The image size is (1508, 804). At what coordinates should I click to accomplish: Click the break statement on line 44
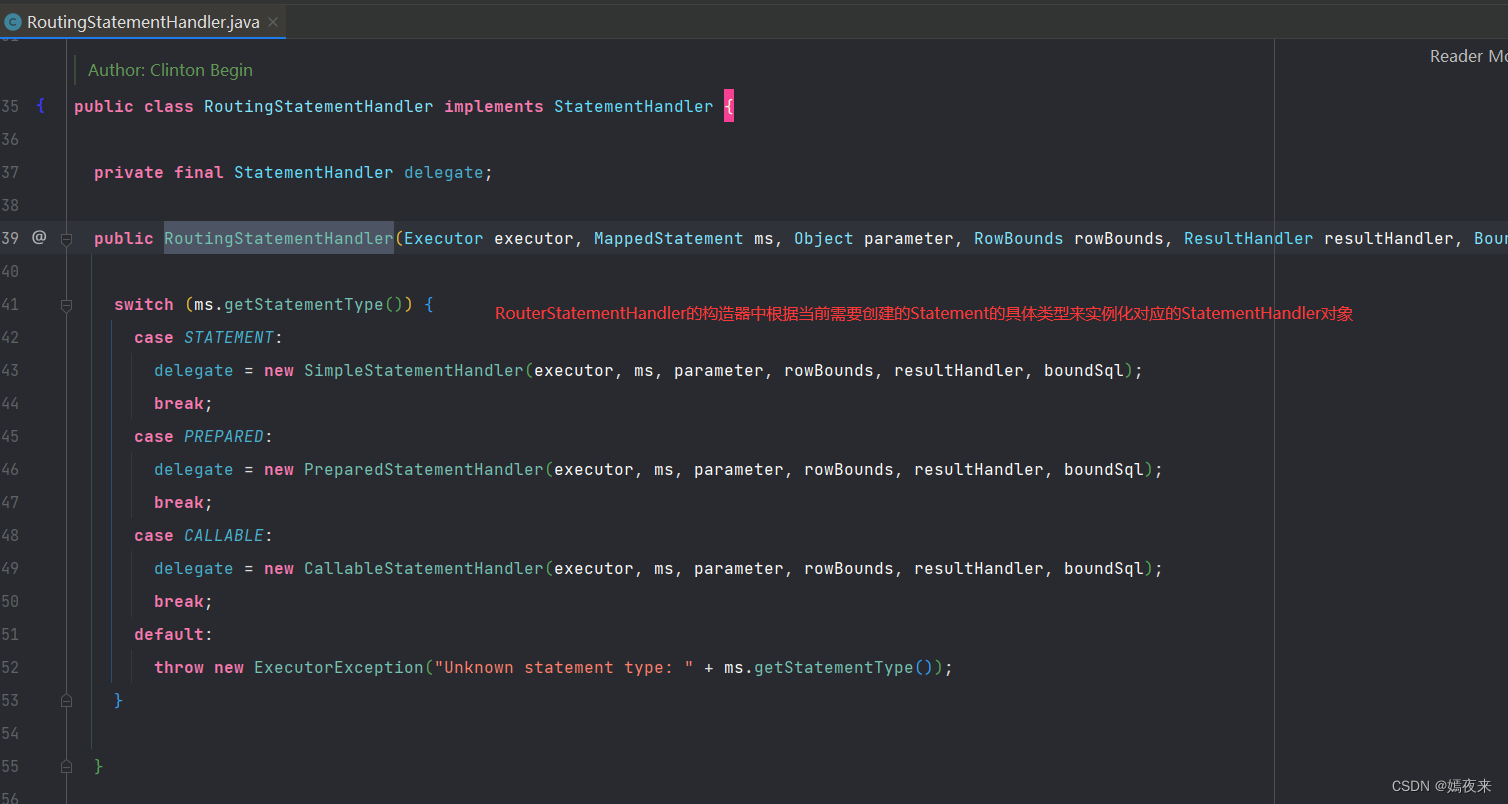coord(184,403)
